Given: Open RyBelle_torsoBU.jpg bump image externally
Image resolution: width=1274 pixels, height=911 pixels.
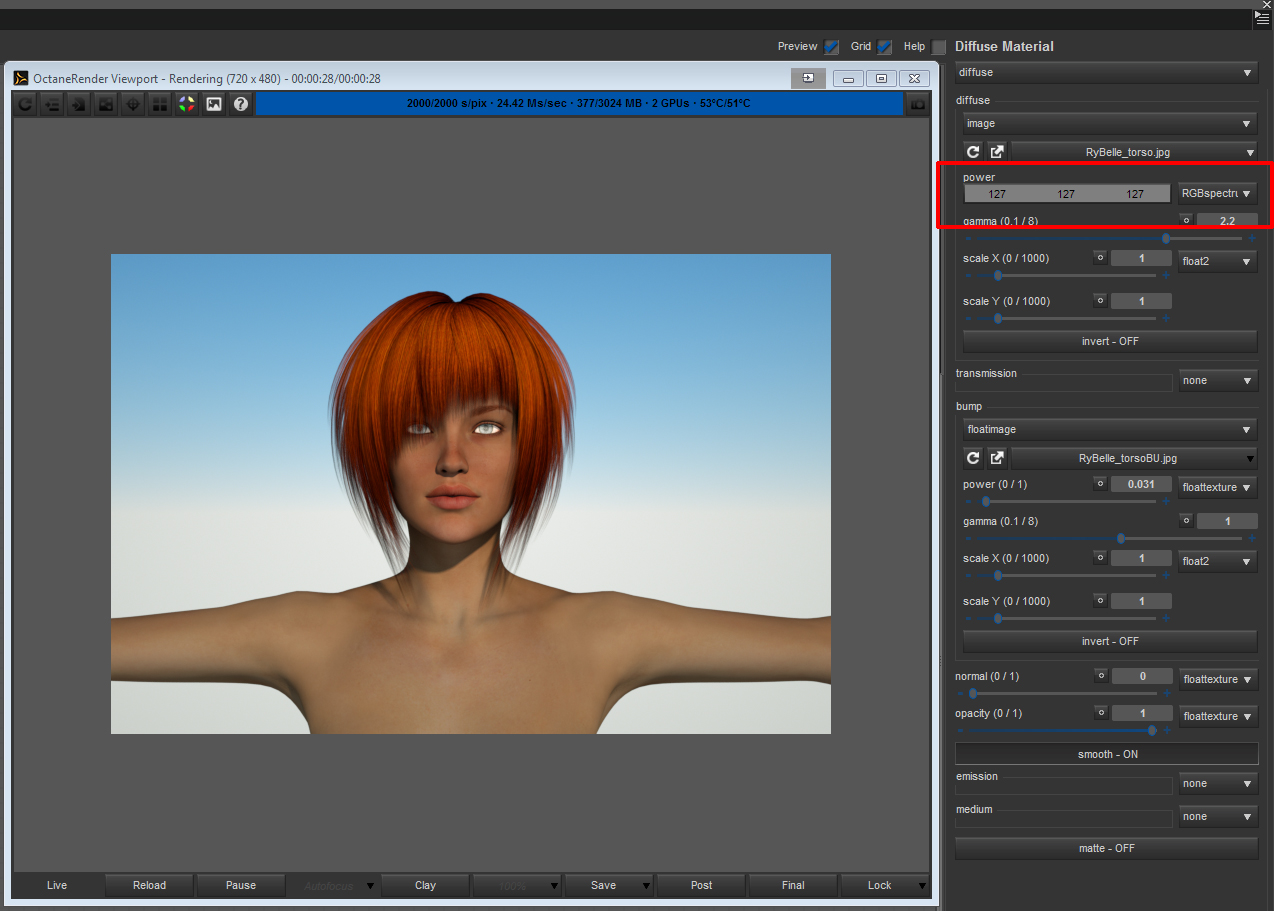Looking at the screenshot, I should coord(997,458).
